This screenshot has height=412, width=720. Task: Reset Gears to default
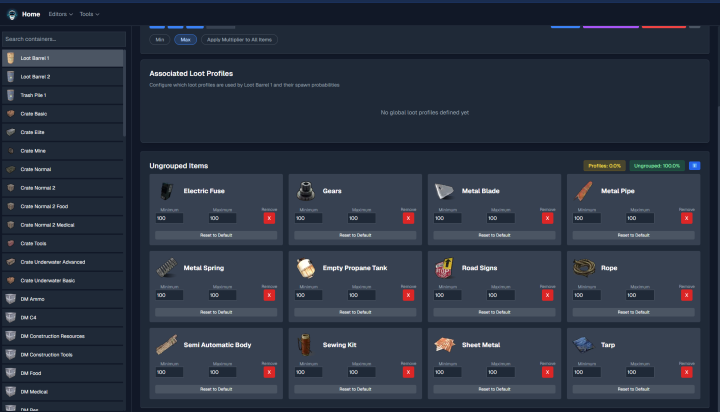[x=355, y=235]
